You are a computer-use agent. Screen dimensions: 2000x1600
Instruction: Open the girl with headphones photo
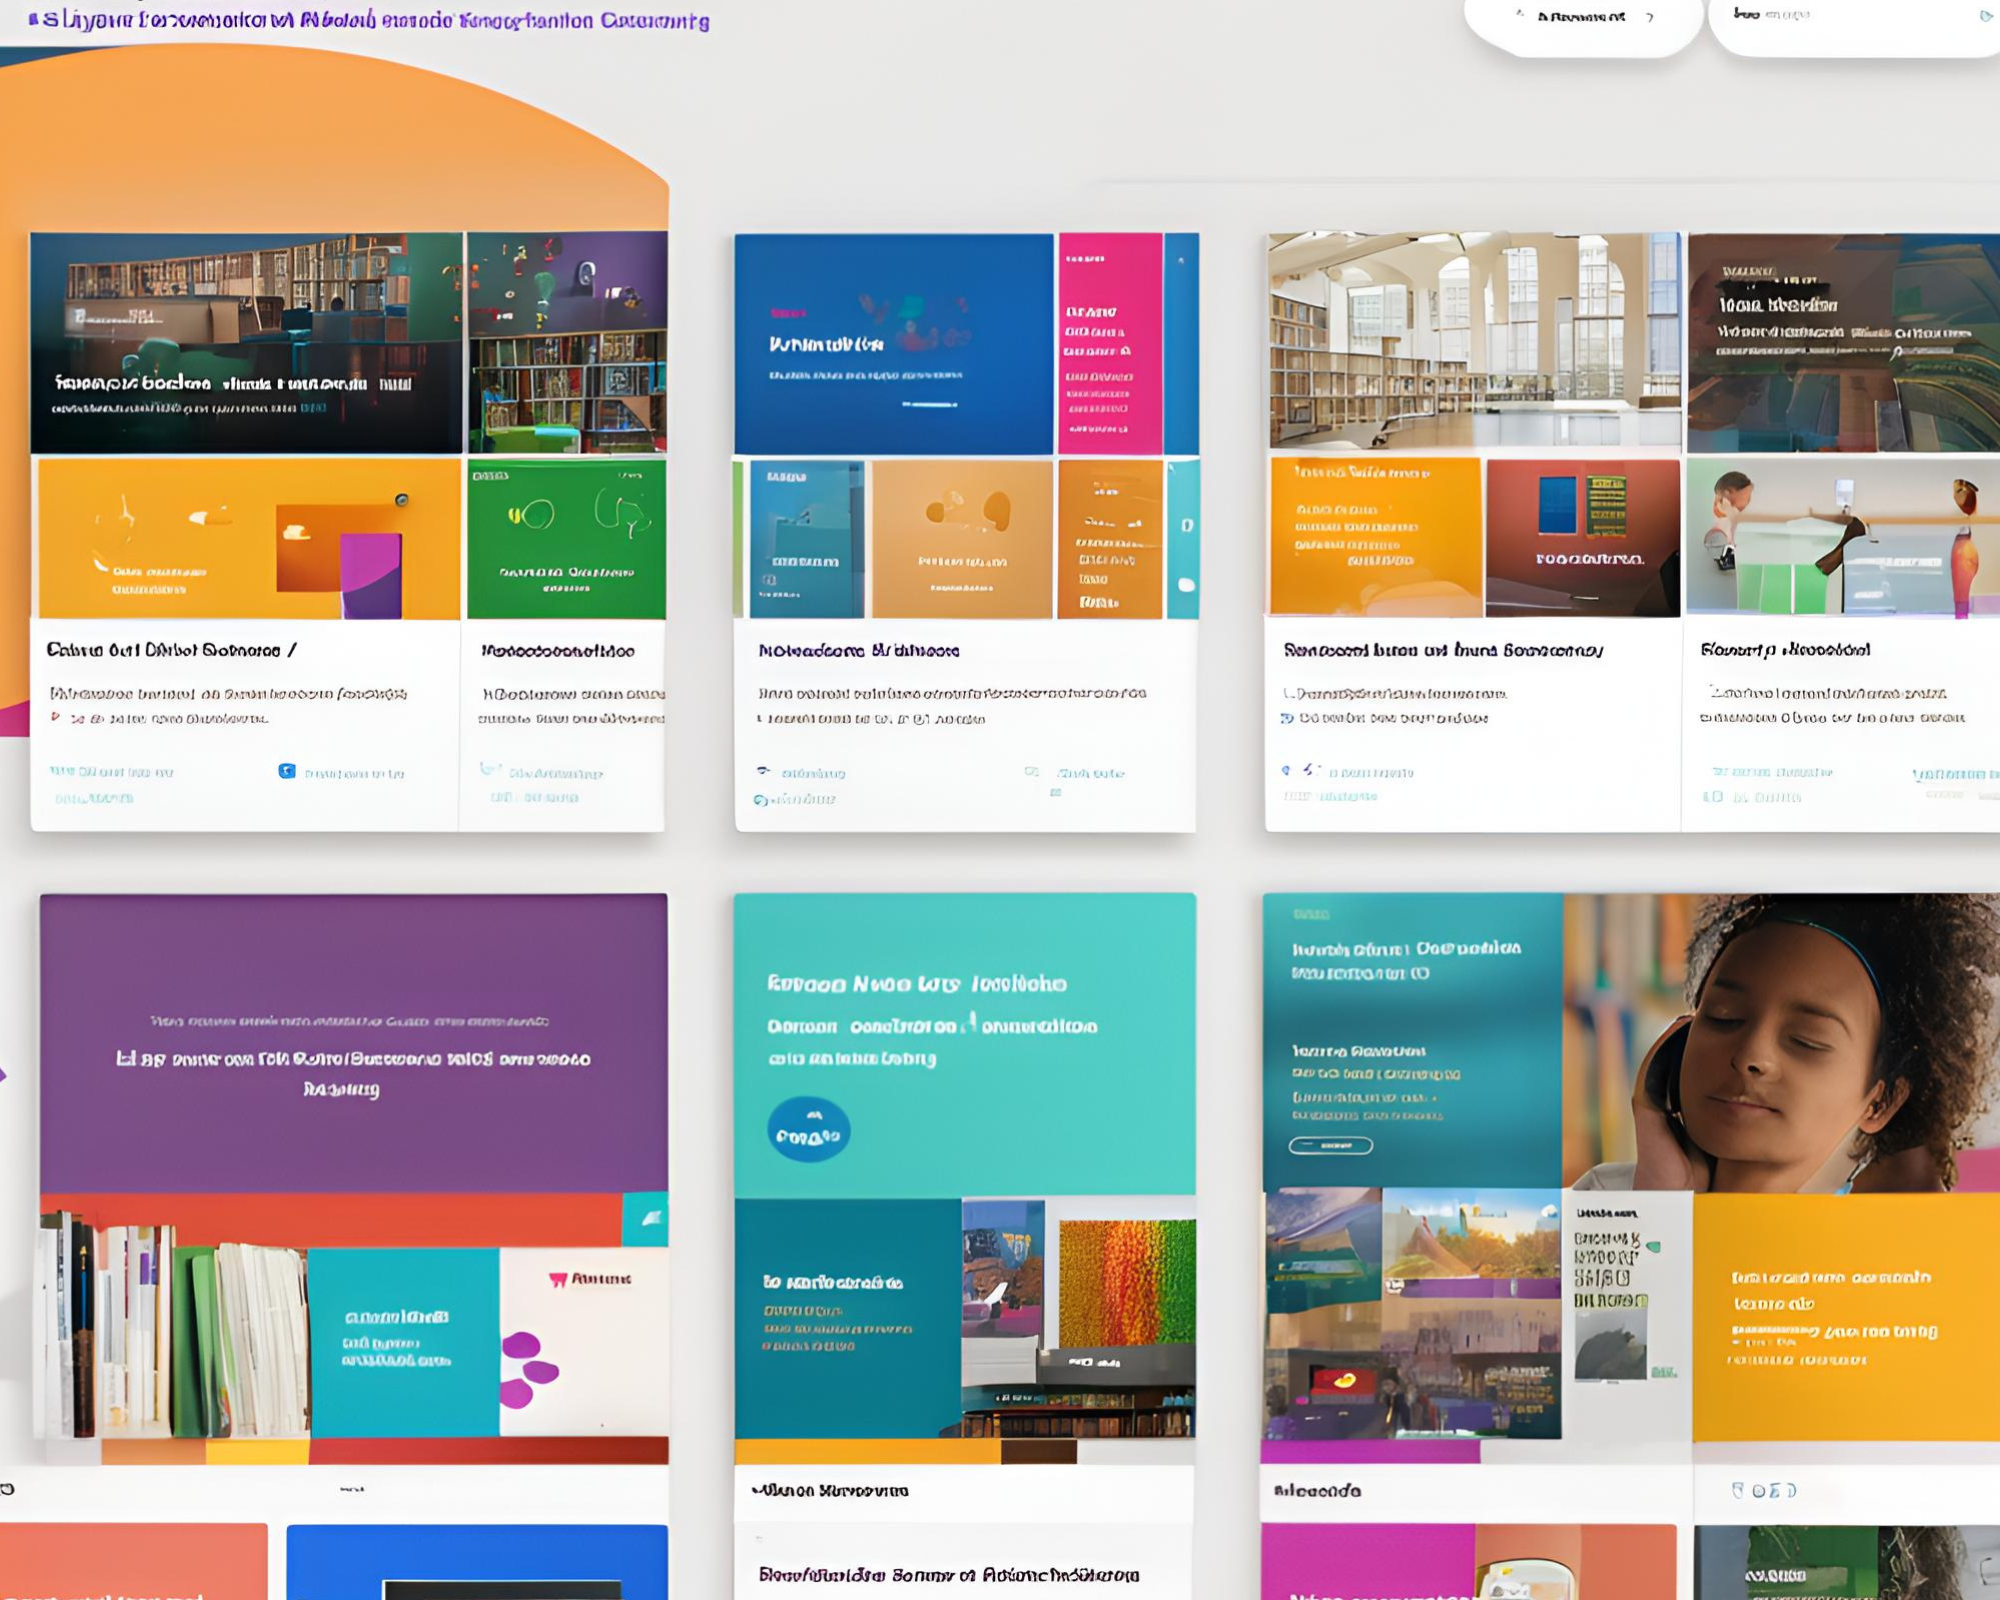1780,1041
